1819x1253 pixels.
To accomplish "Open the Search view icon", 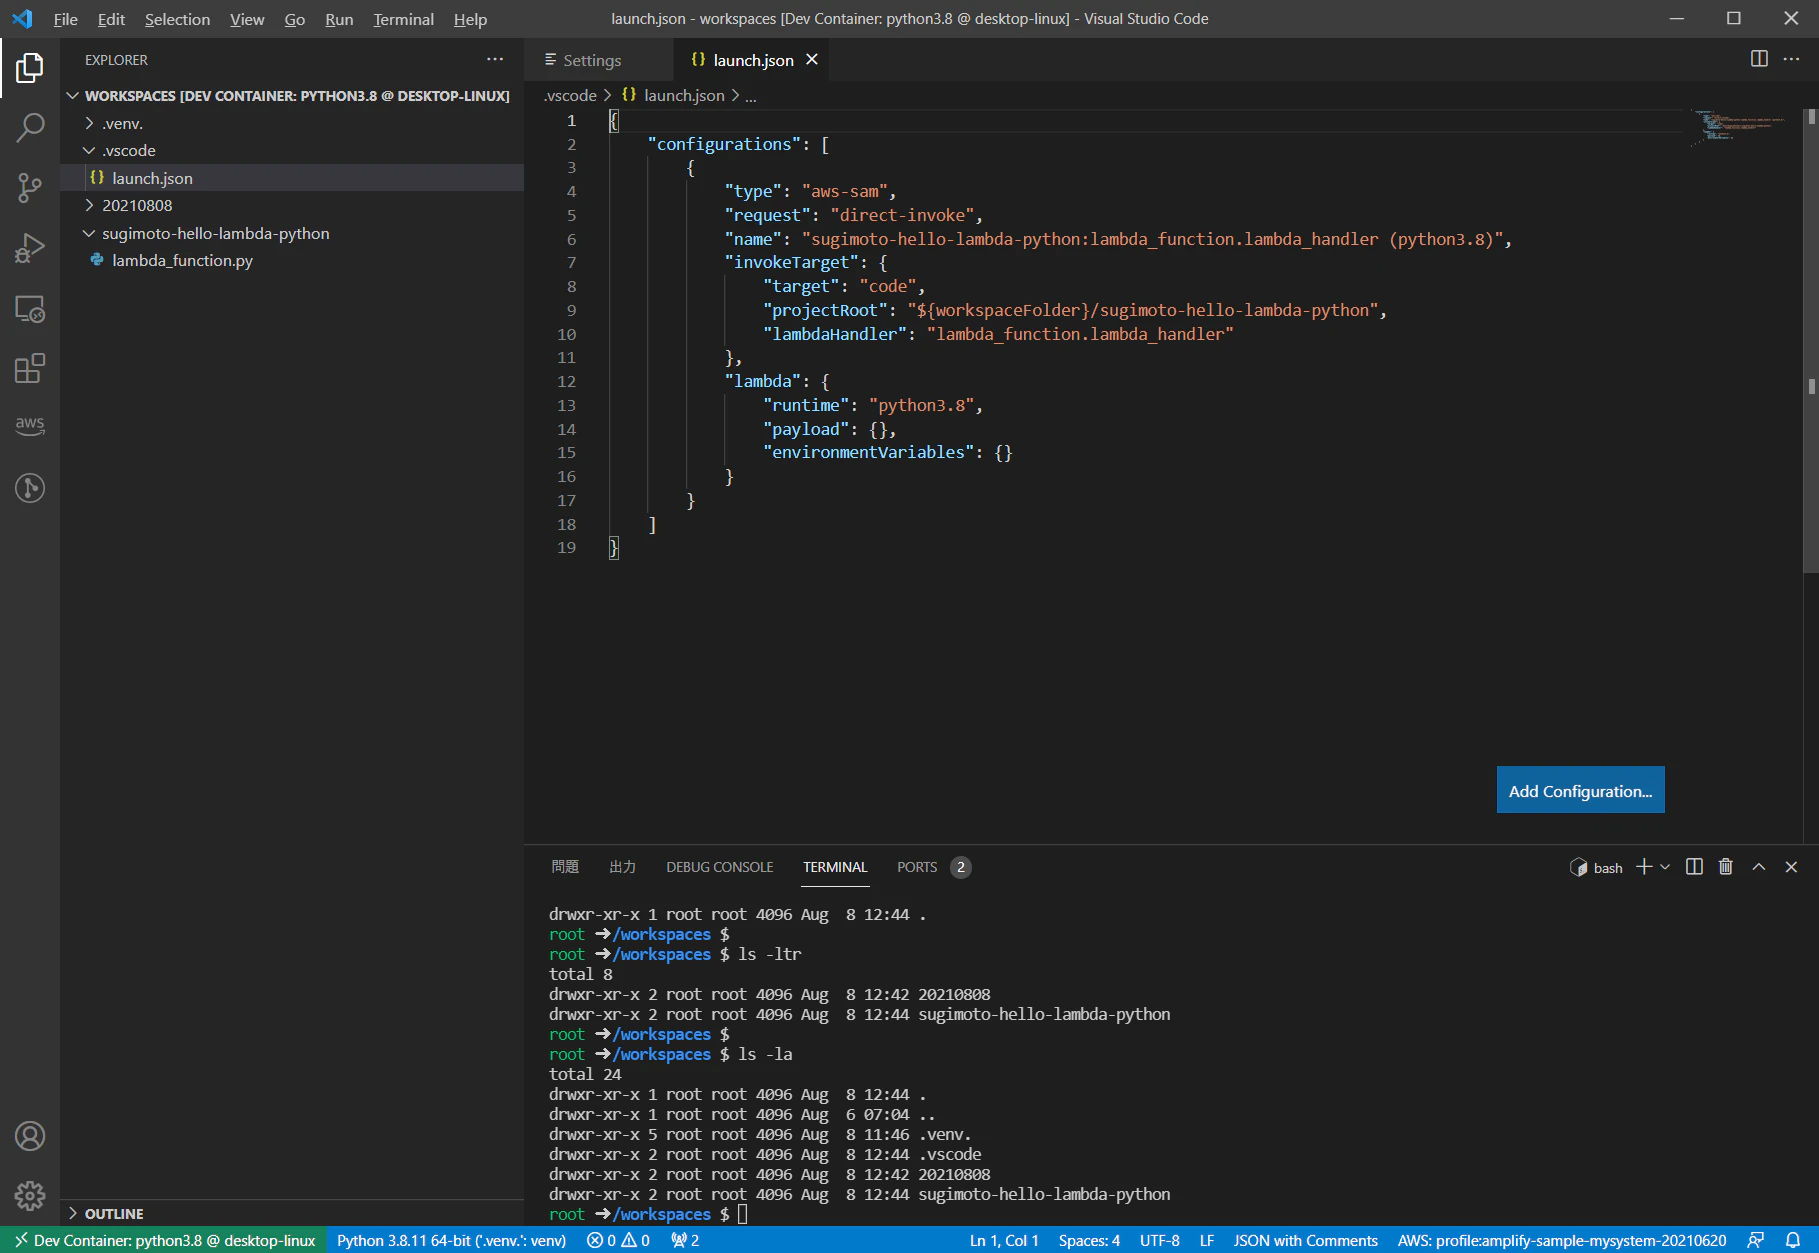I will click(x=30, y=128).
